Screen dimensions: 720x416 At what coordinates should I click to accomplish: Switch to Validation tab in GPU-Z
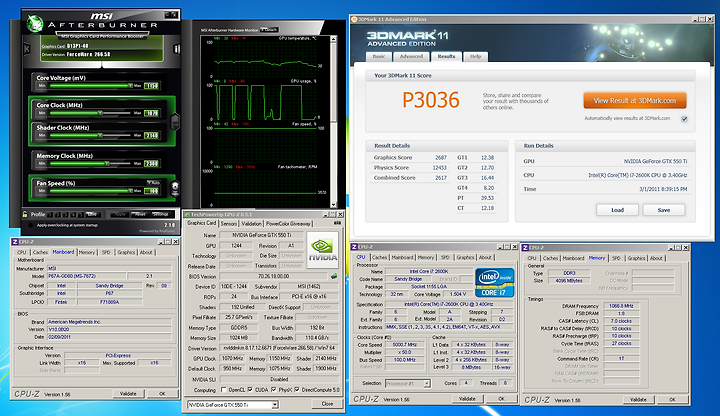[251, 224]
